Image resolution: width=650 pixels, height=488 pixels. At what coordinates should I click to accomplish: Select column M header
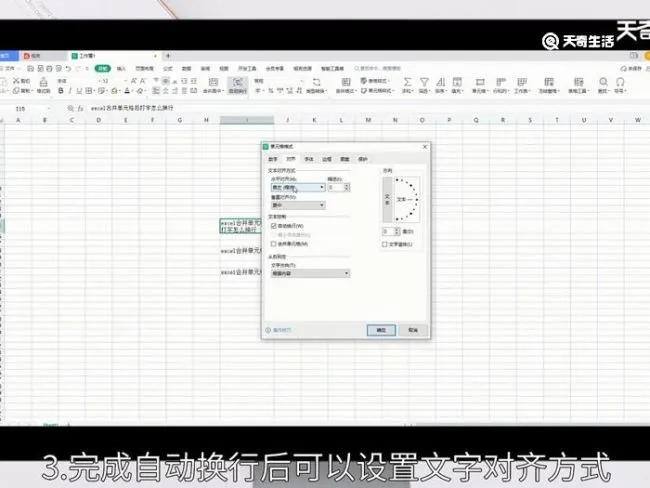click(368, 120)
